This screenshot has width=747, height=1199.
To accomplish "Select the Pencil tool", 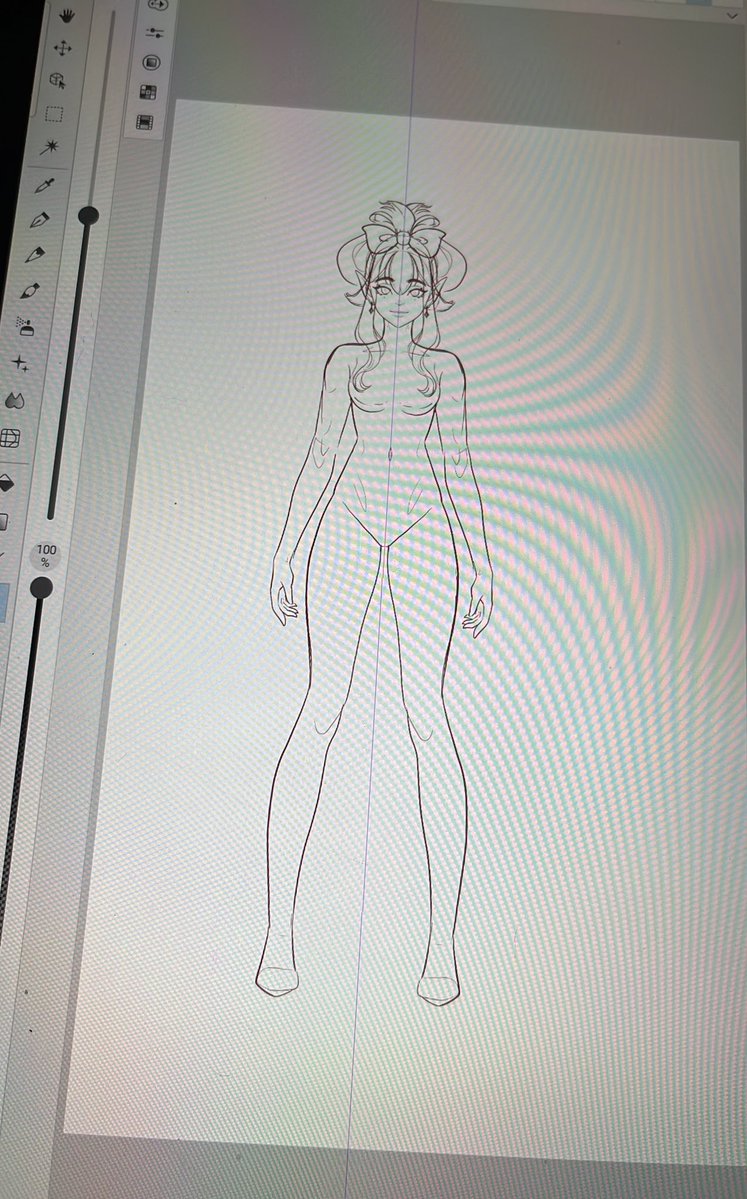I will pyautogui.click(x=34, y=255).
